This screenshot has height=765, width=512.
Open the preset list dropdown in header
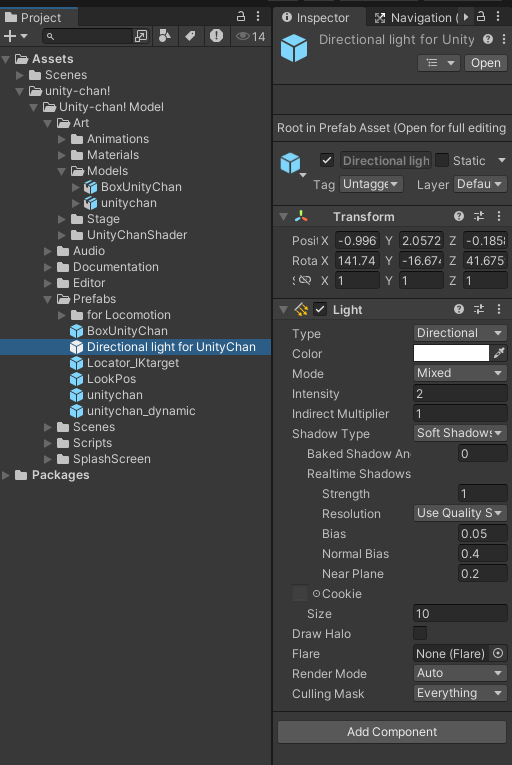pyautogui.click(x=439, y=63)
